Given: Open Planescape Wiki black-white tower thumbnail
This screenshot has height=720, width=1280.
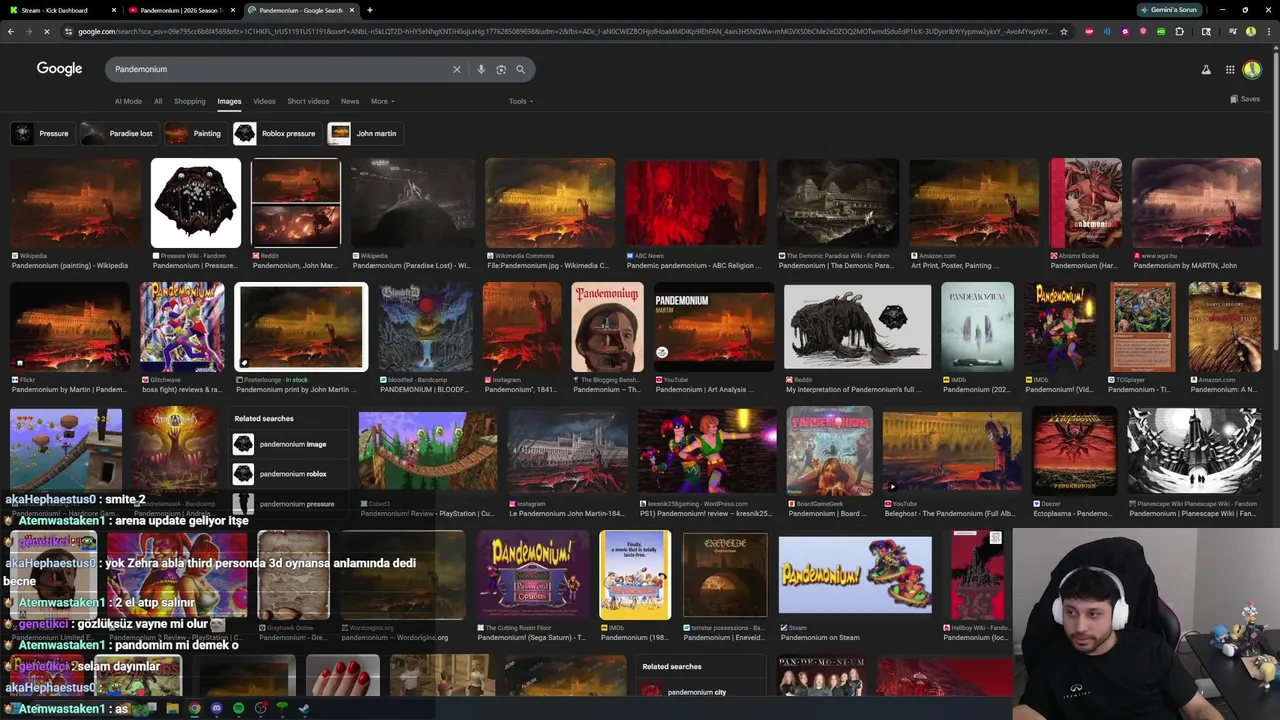Looking at the screenshot, I should click(1195, 452).
